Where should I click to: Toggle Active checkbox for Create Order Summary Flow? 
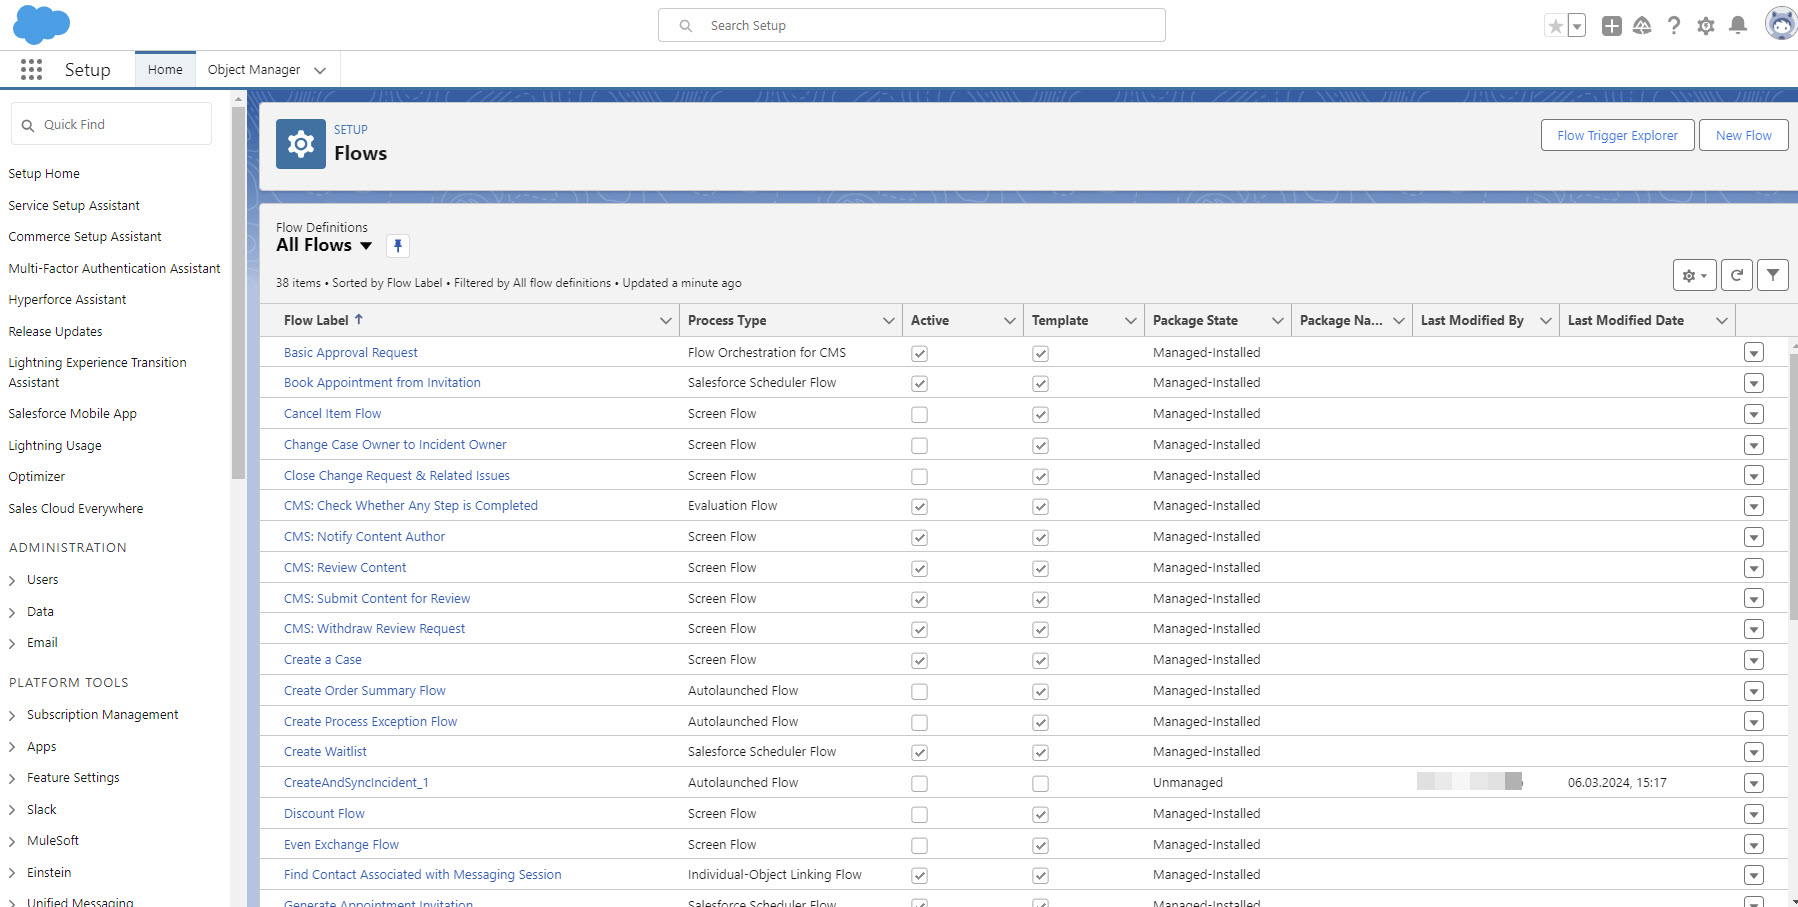pyautogui.click(x=919, y=692)
